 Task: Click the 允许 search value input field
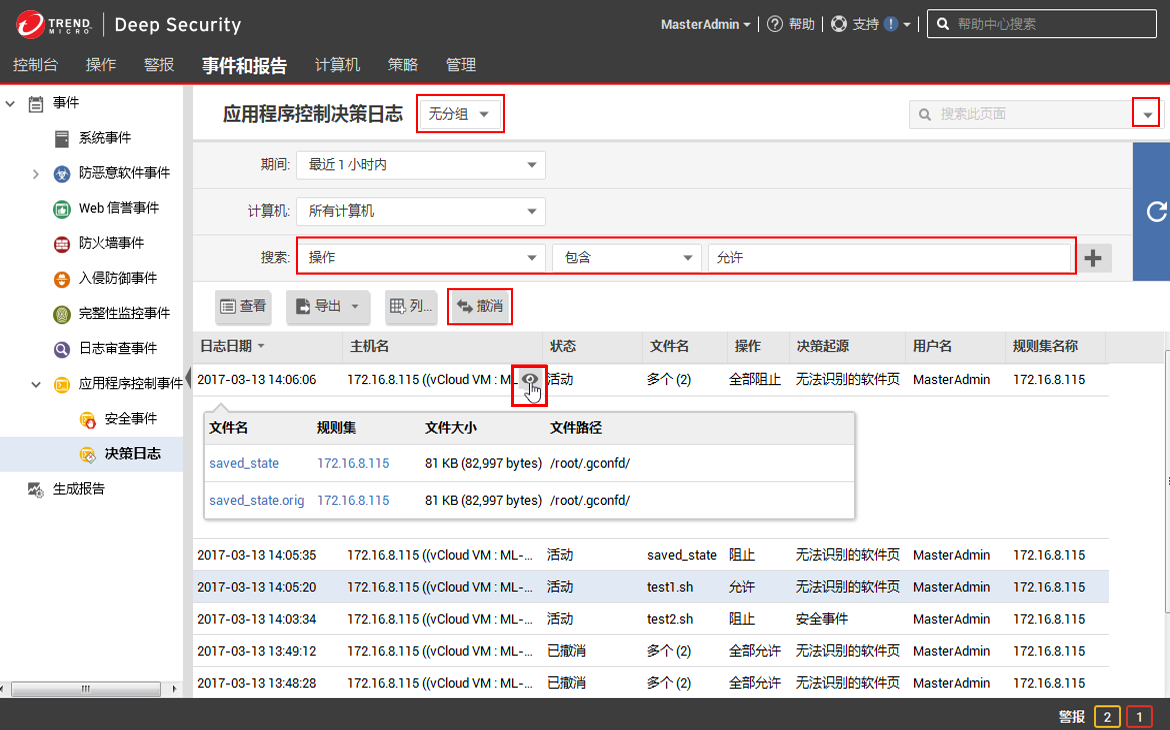click(x=890, y=258)
